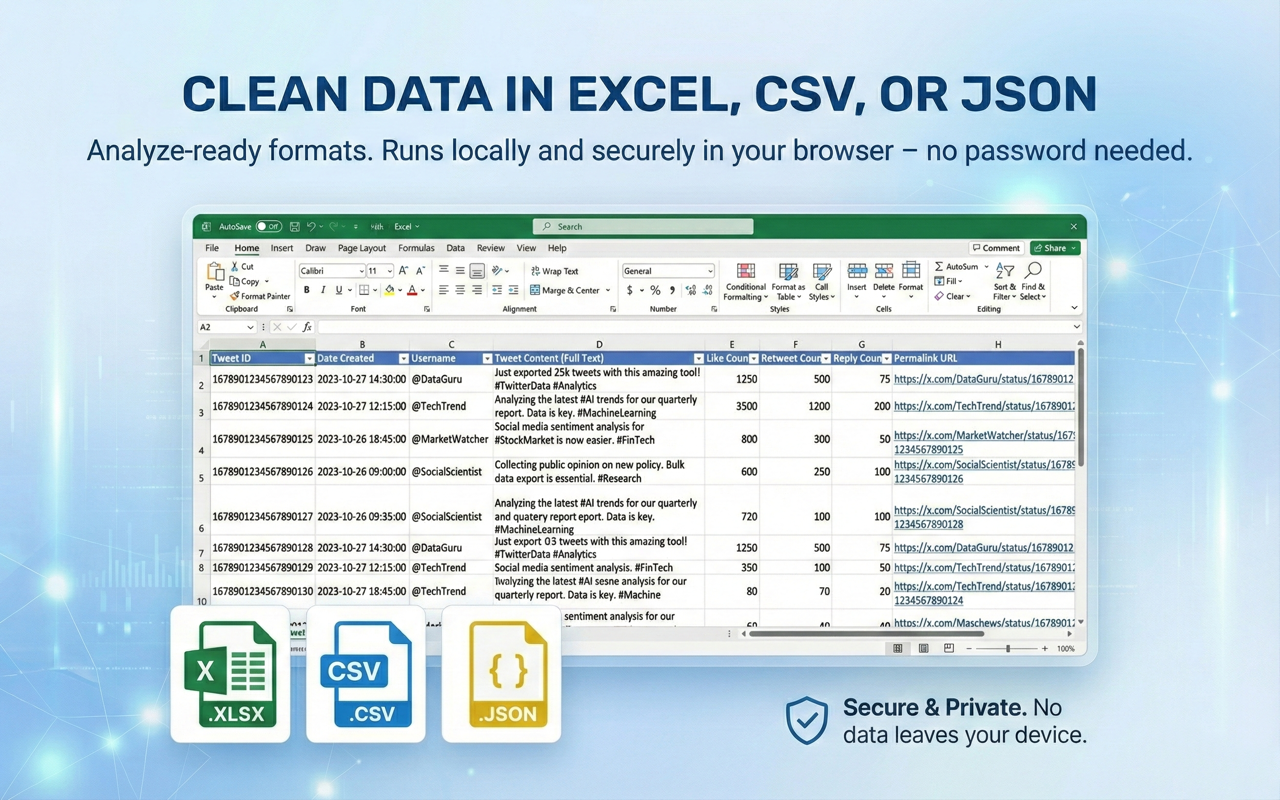Increase font size with the larger A icon
Viewport: 1280px width, 800px height.
pos(404,271)
